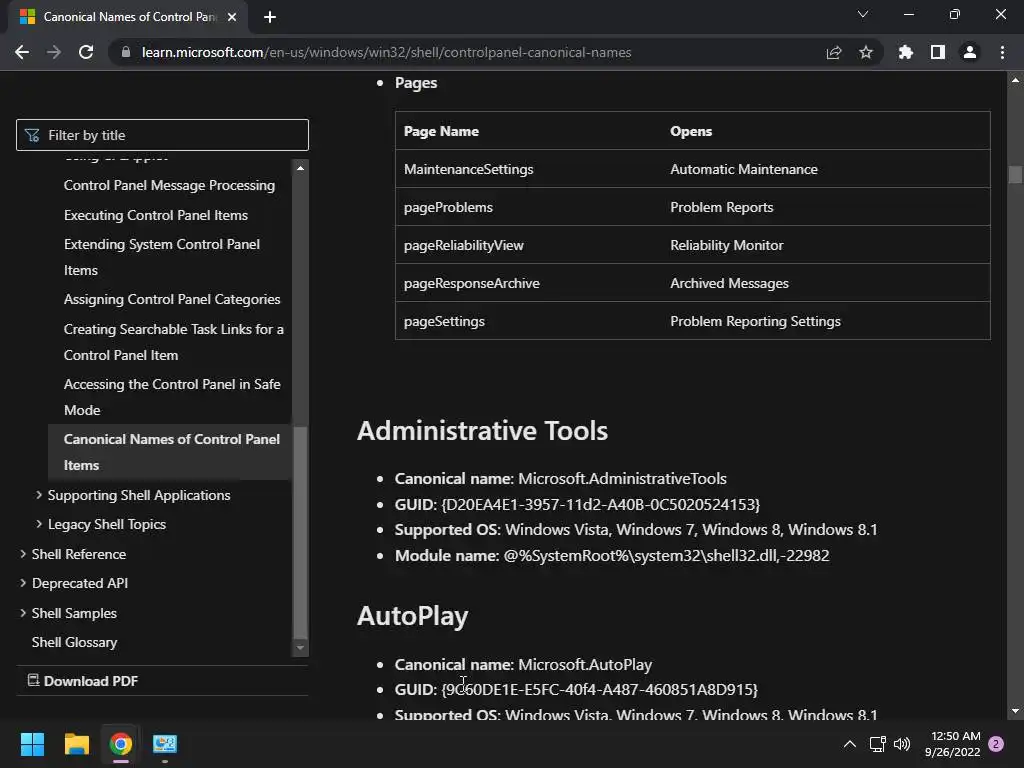This screenshot has width=1024, height=768.
Task: Open Extending System Control Panel Items
Action: 161,257
